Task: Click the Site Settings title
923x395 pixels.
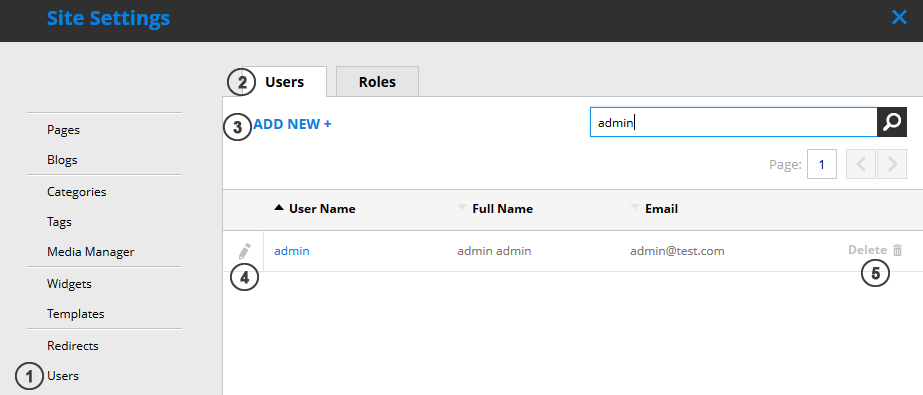Action: 108,18
